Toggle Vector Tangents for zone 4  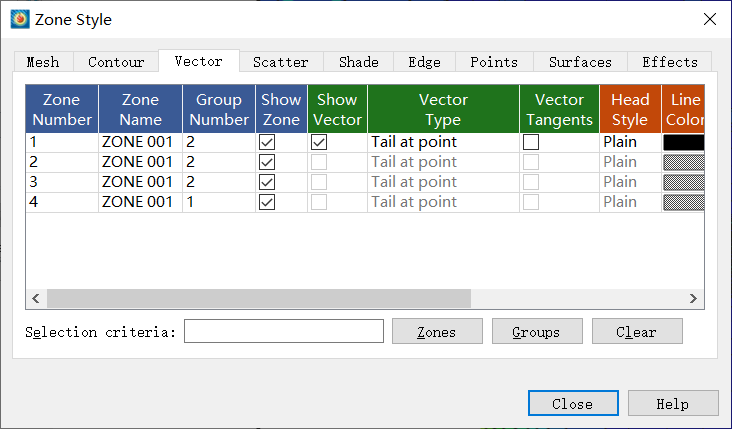pyautogui.click(x=531, y=203)
